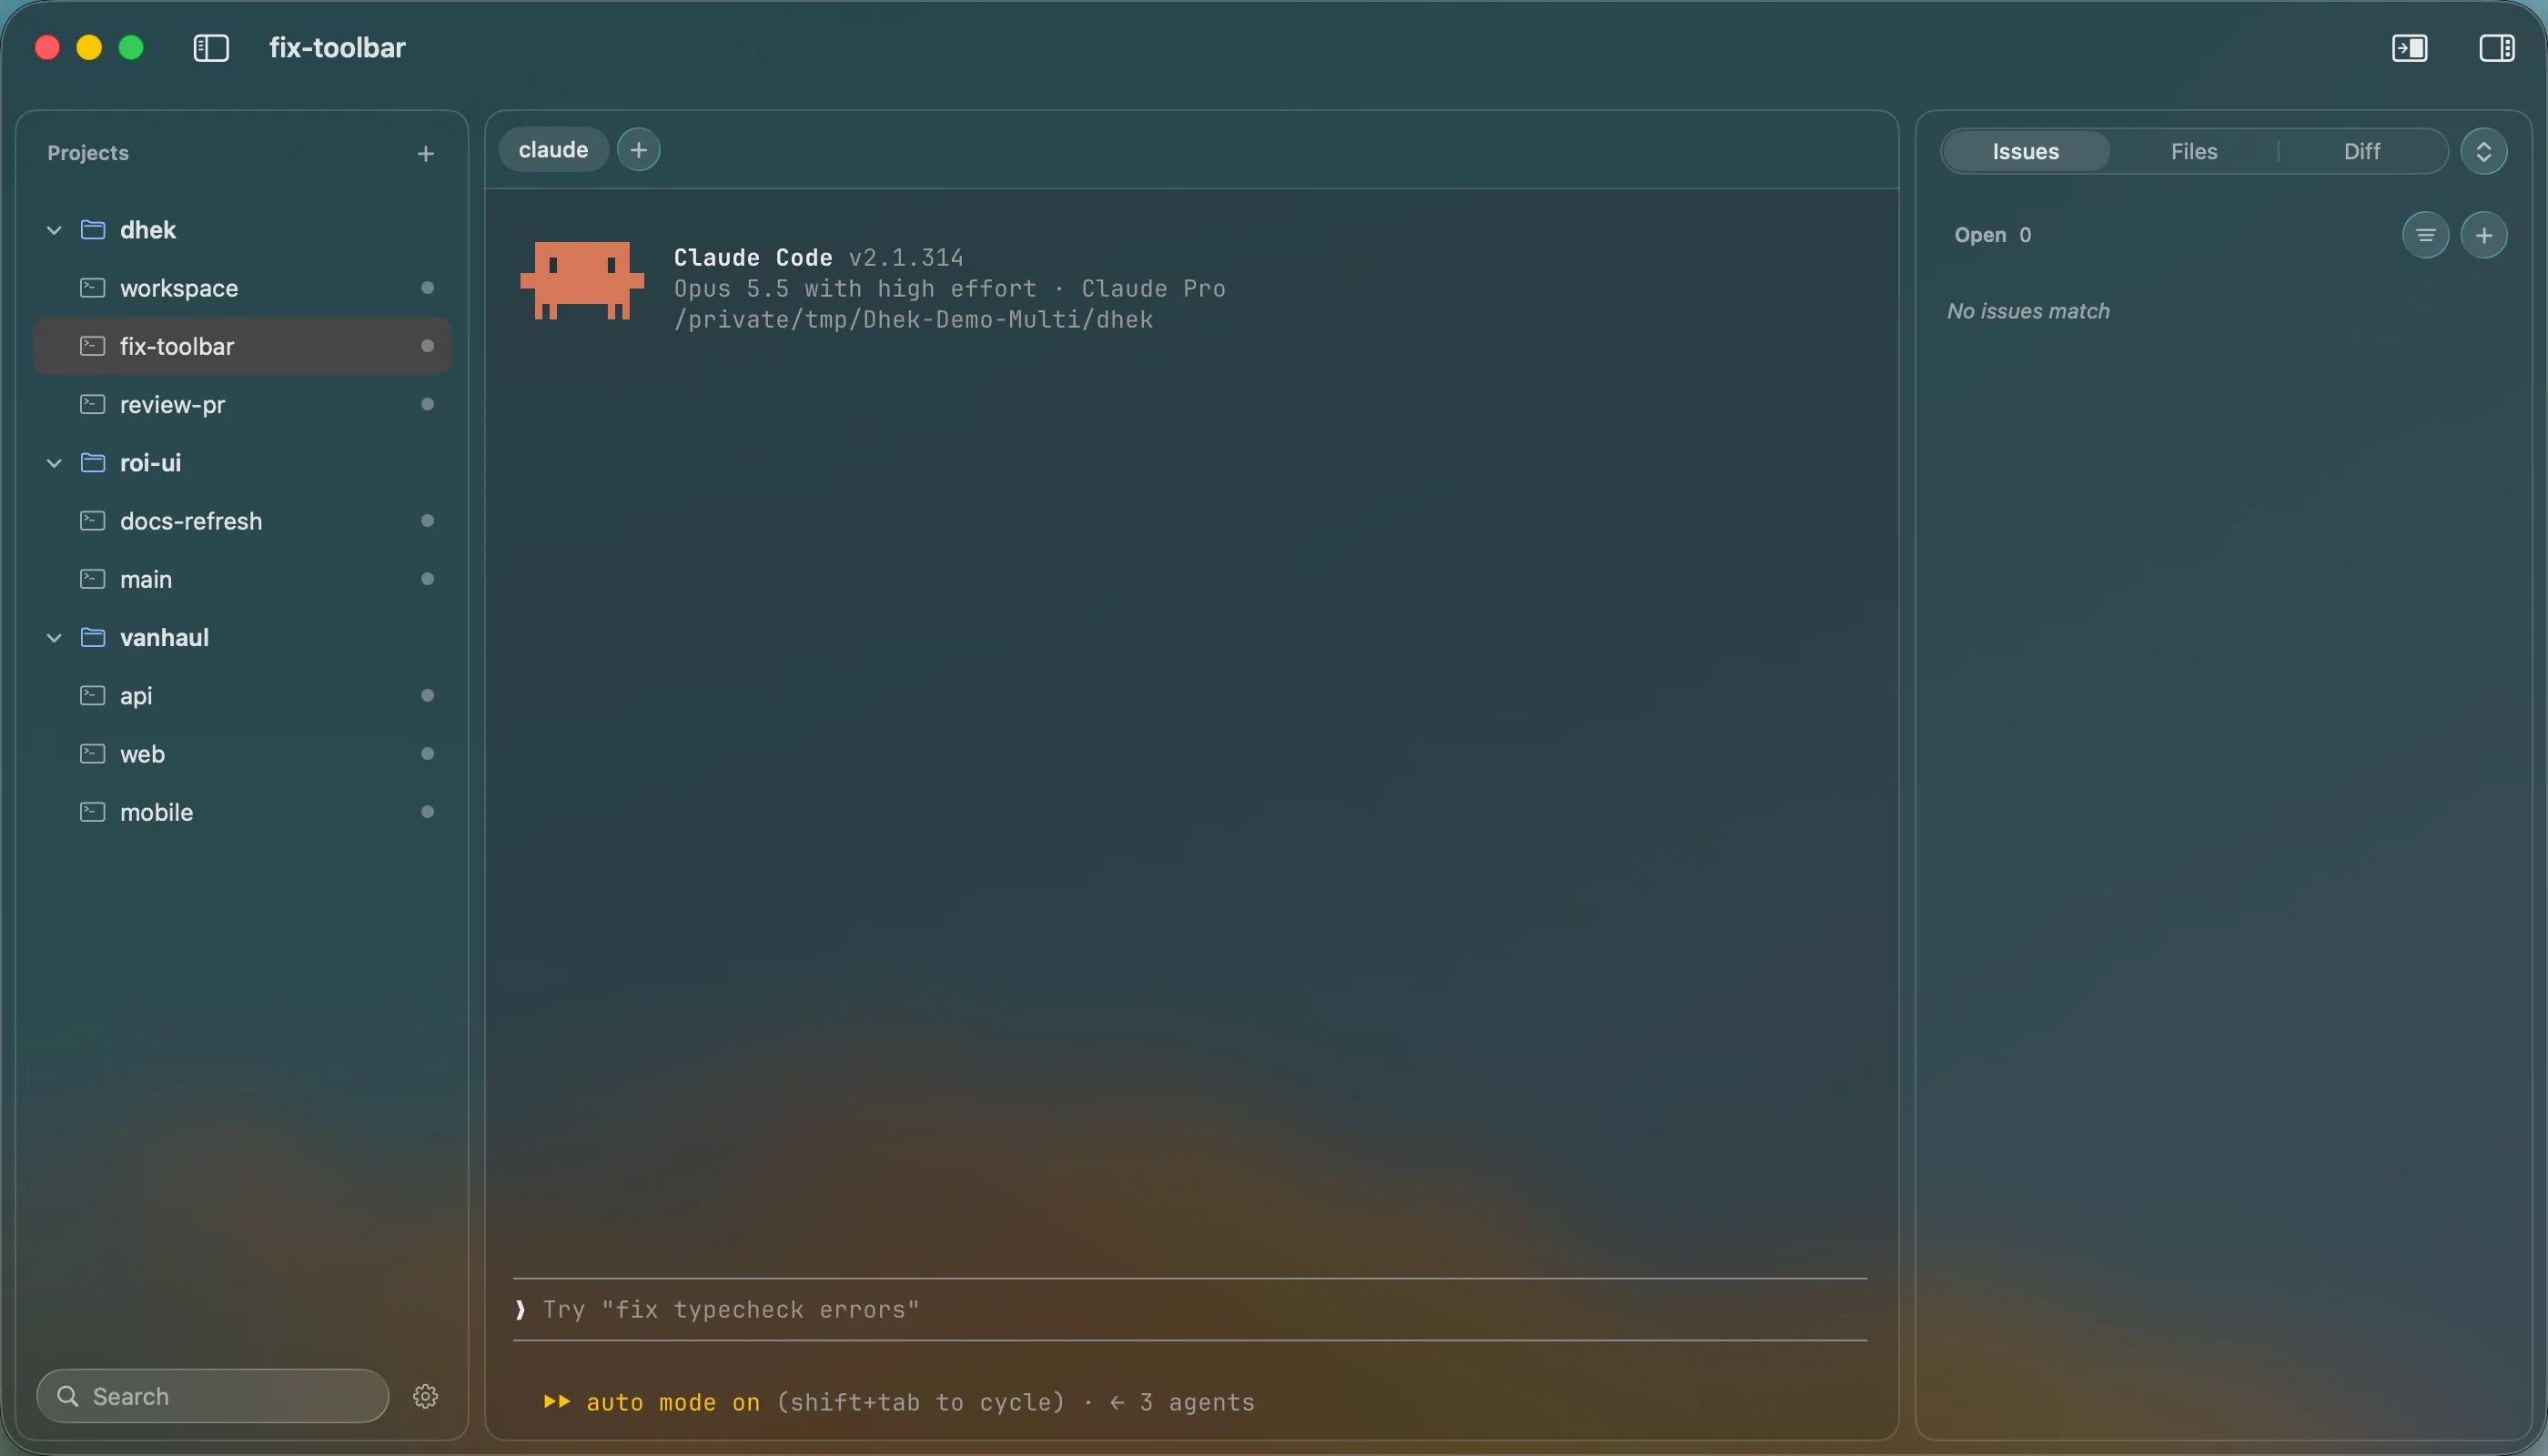Click the terminal icon beside review-pr

coord(93,404)
